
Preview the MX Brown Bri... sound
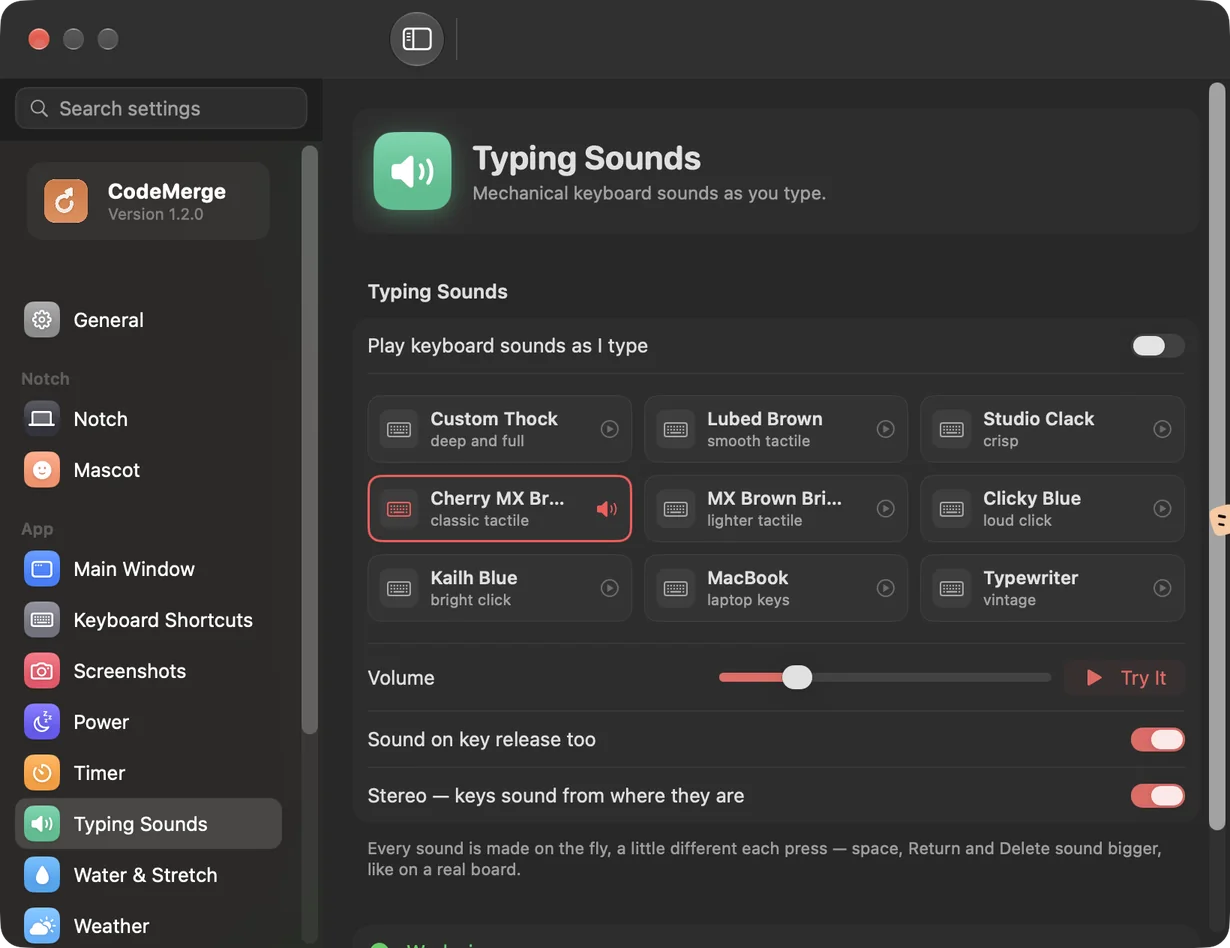pos(885,509)
